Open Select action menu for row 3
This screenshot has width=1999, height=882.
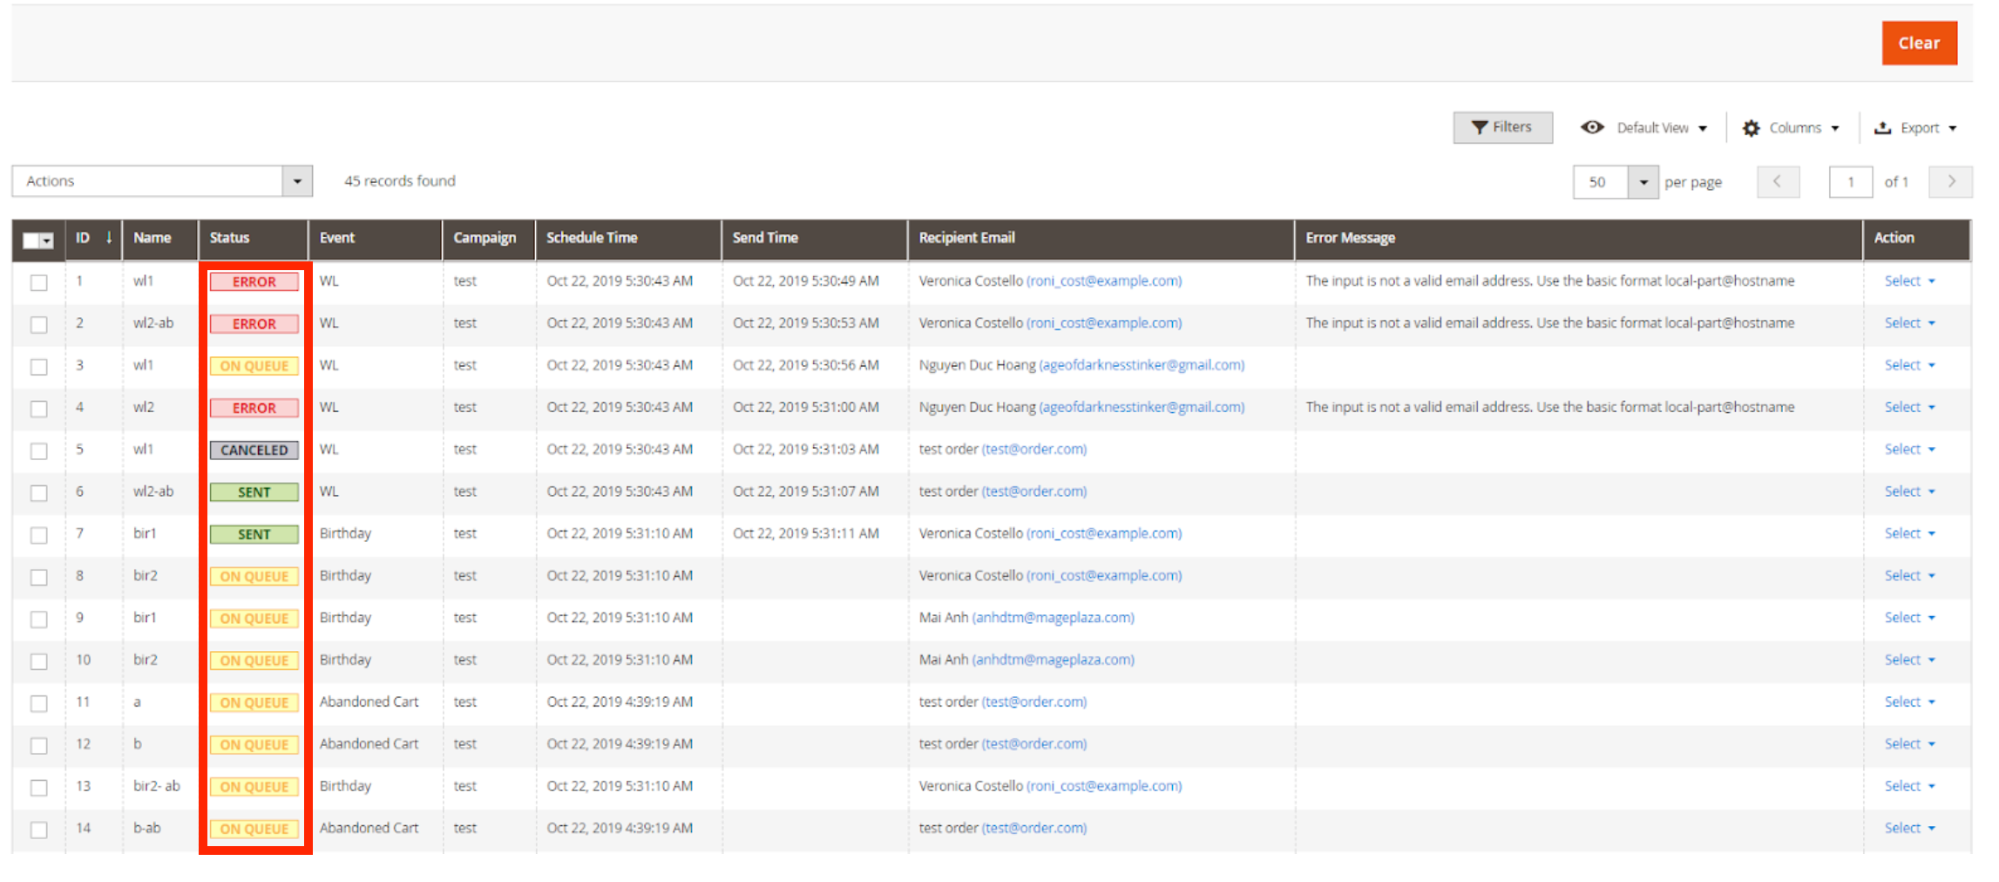point(1909,366)
